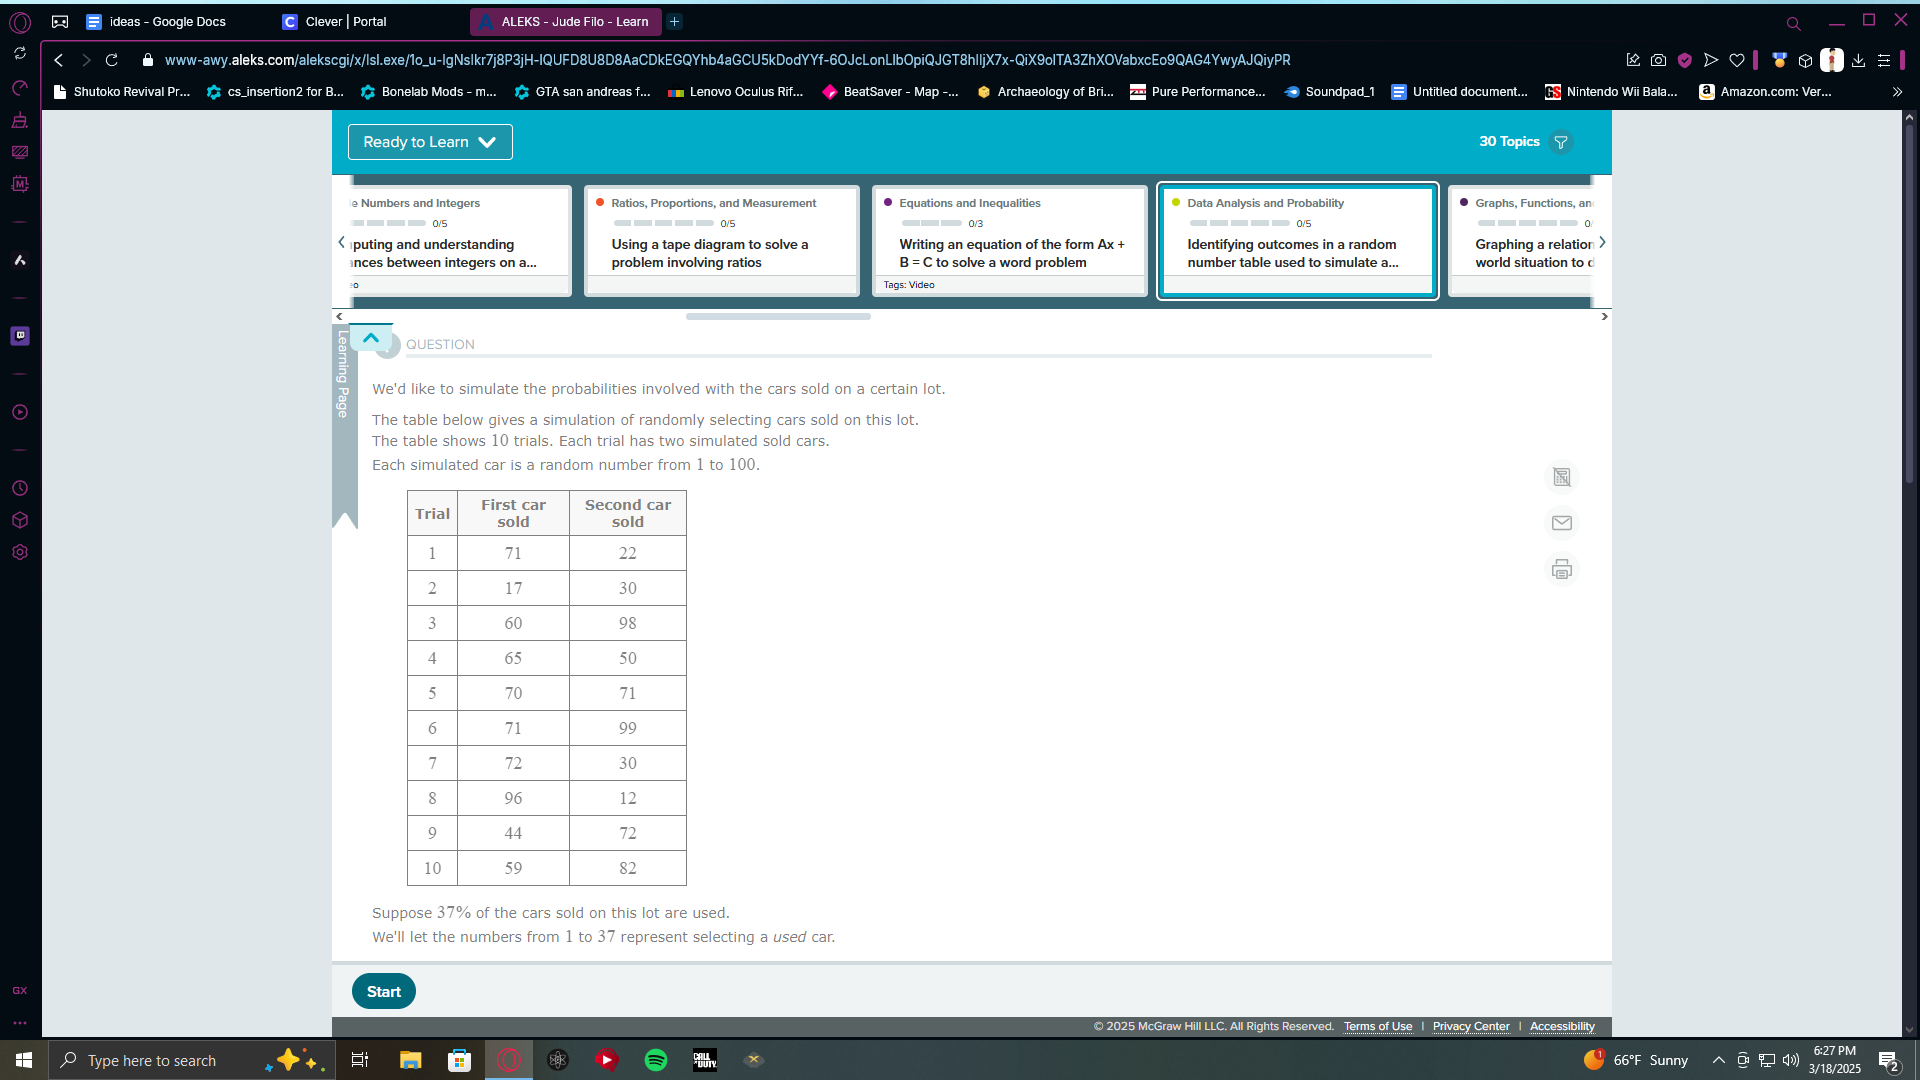Open history clock icon in sidebar
This screenshot has height=1080, width=1920.
click(x=20, y=488)
